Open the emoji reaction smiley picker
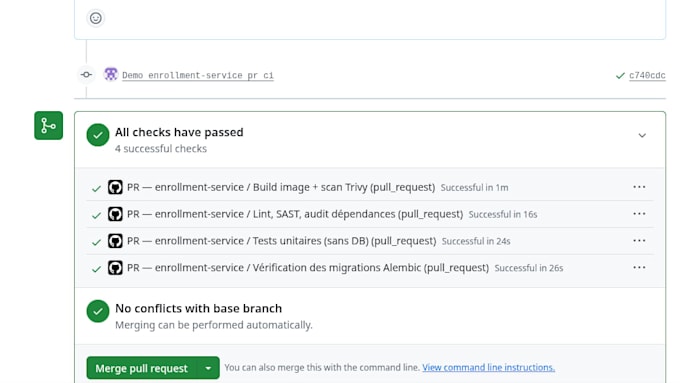The height and width of the screenshot is (383, 680). click(x=95, y=18)
